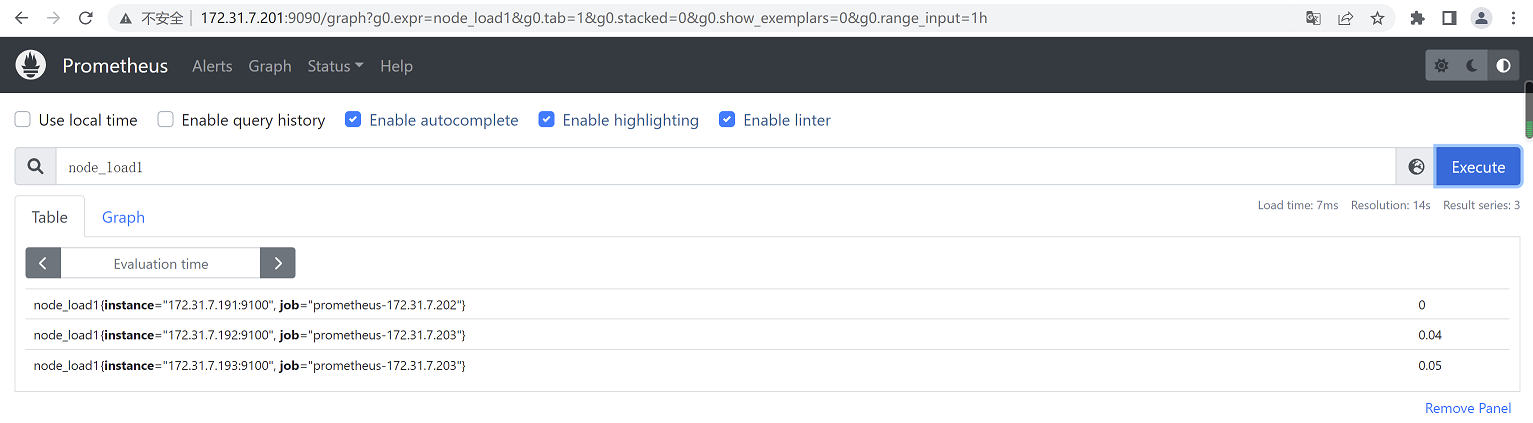The width and height of the screenshot is (1533, 423).
Task: Expand the Status dropdown menu
Action: tap(335, 66)
